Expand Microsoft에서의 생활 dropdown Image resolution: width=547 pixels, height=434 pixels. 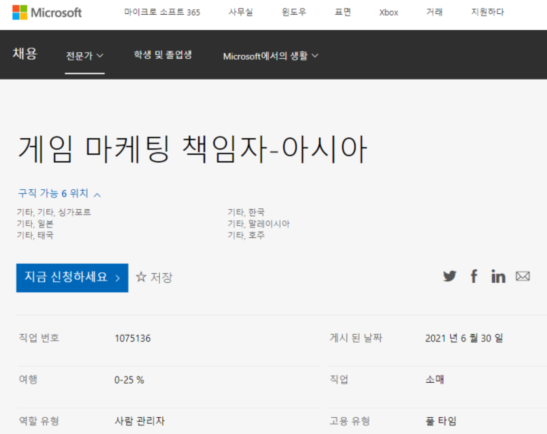[x=271, y=56]
